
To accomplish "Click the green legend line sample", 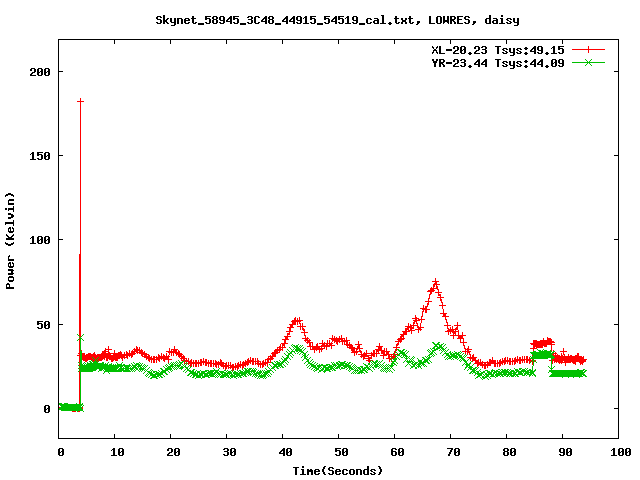I will click(x=588, y=62).
